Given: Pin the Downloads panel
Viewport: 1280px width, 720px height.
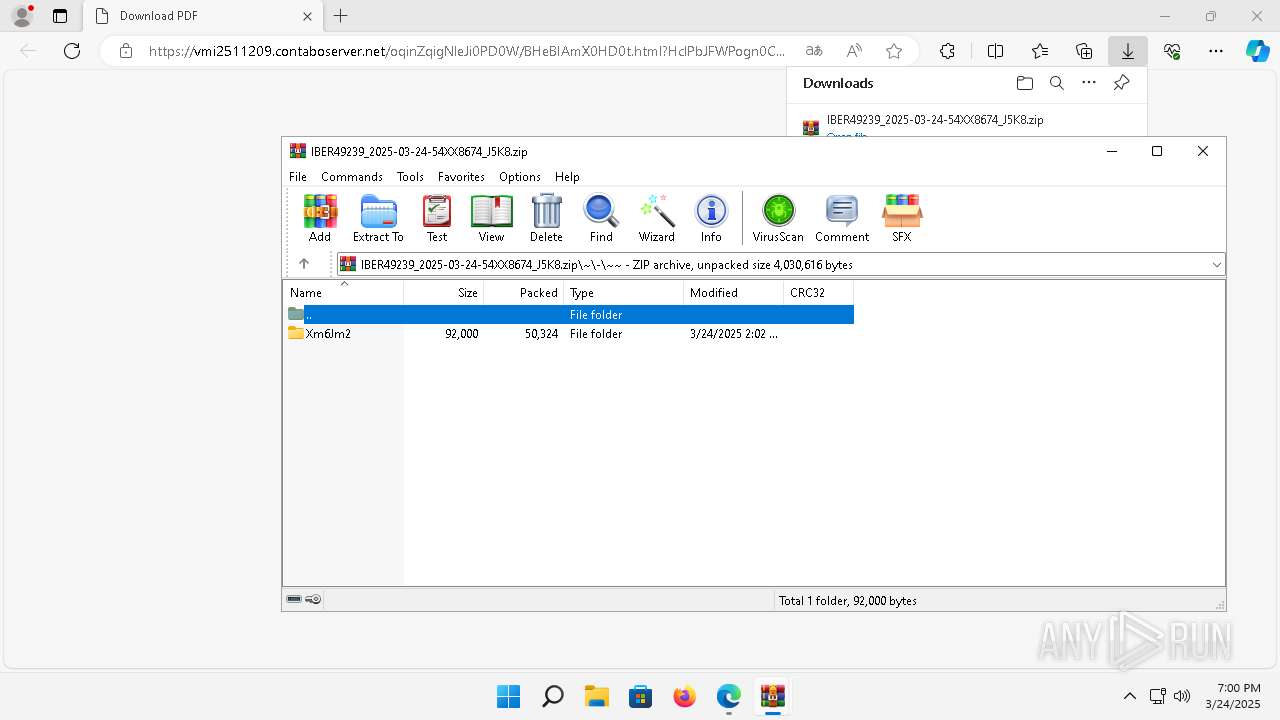Looking at the screenshot, I should 1122,83.
